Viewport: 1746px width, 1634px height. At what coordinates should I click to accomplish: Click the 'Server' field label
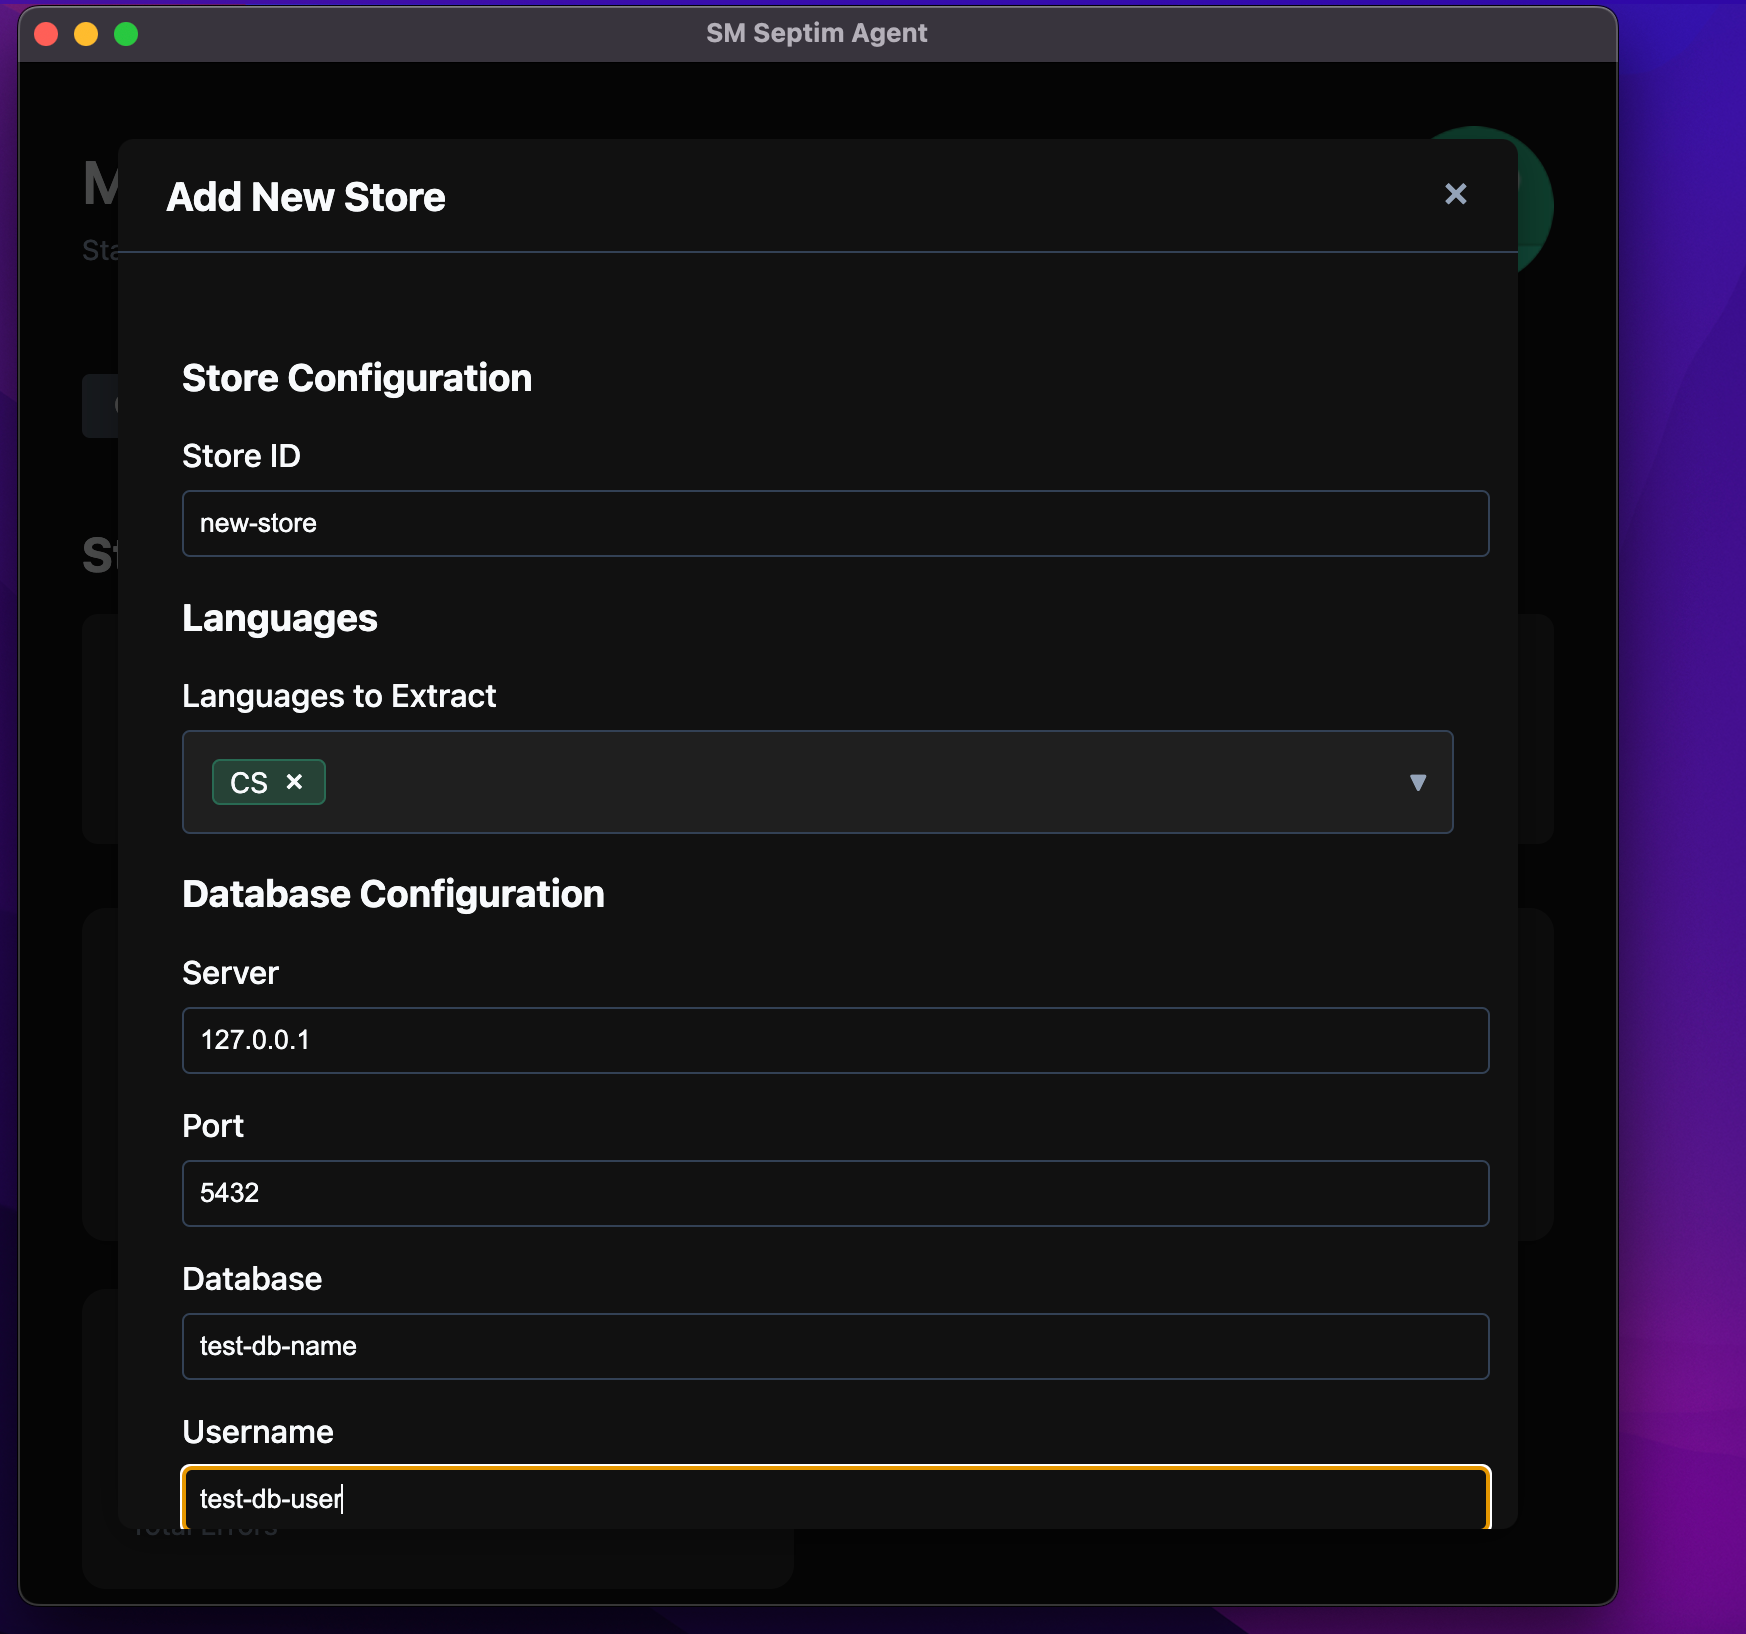(230, 973)
